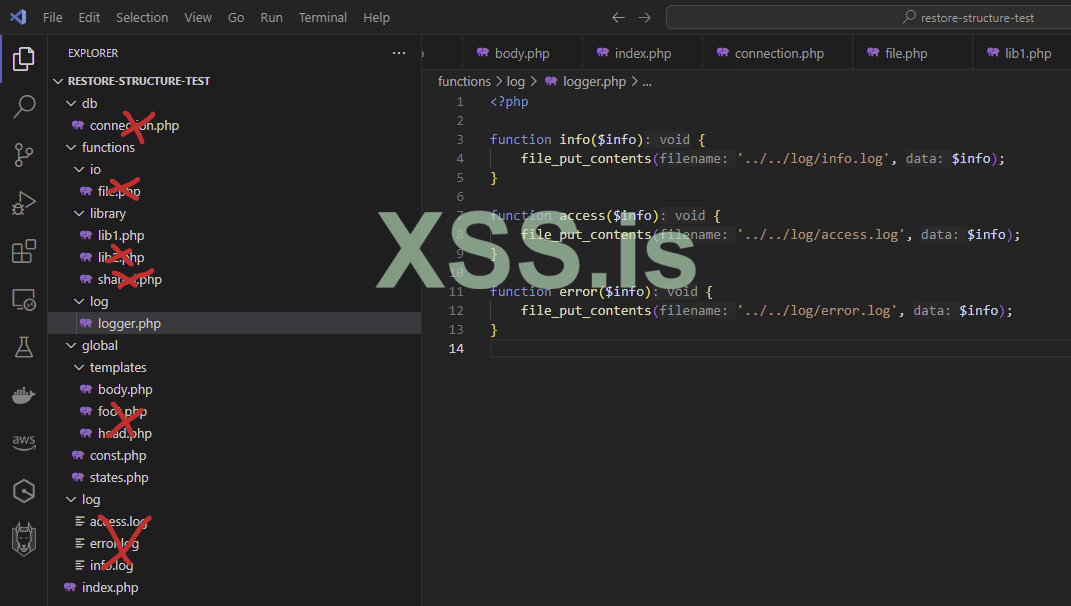Open states.php in the file tree
Screen dimensions: 1071x606
click(118, 477)
